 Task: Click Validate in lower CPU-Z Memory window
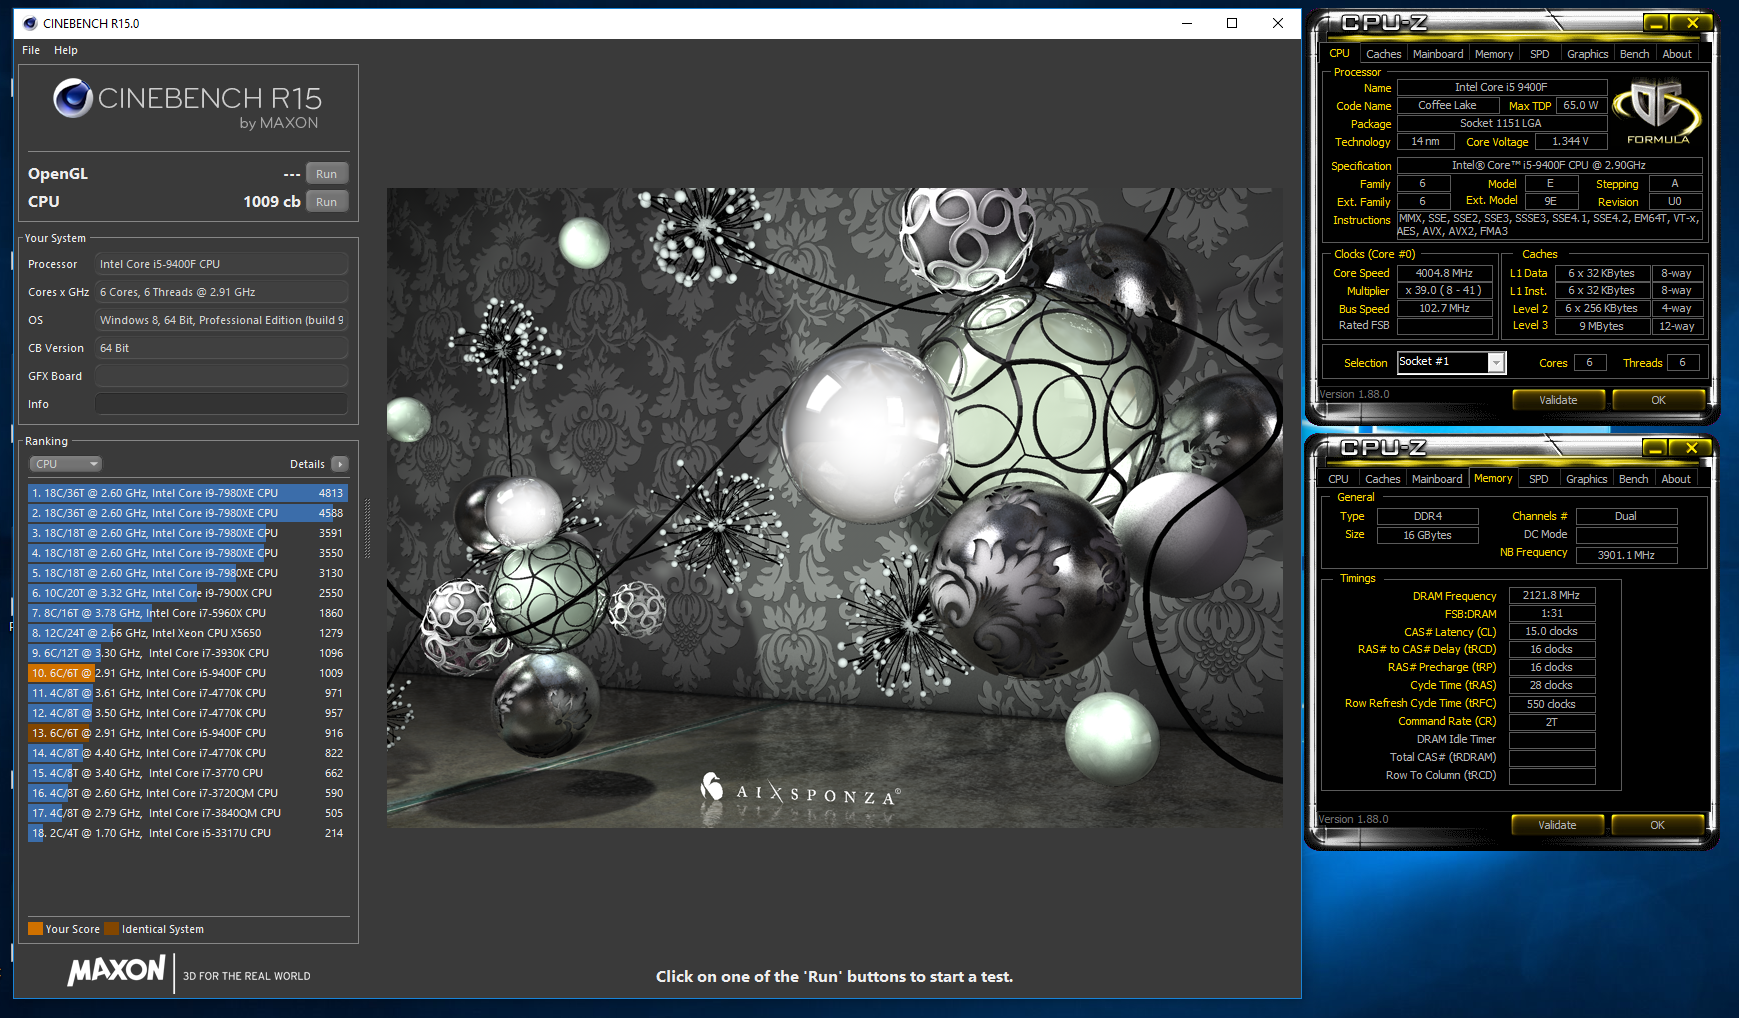point(1557,825)
